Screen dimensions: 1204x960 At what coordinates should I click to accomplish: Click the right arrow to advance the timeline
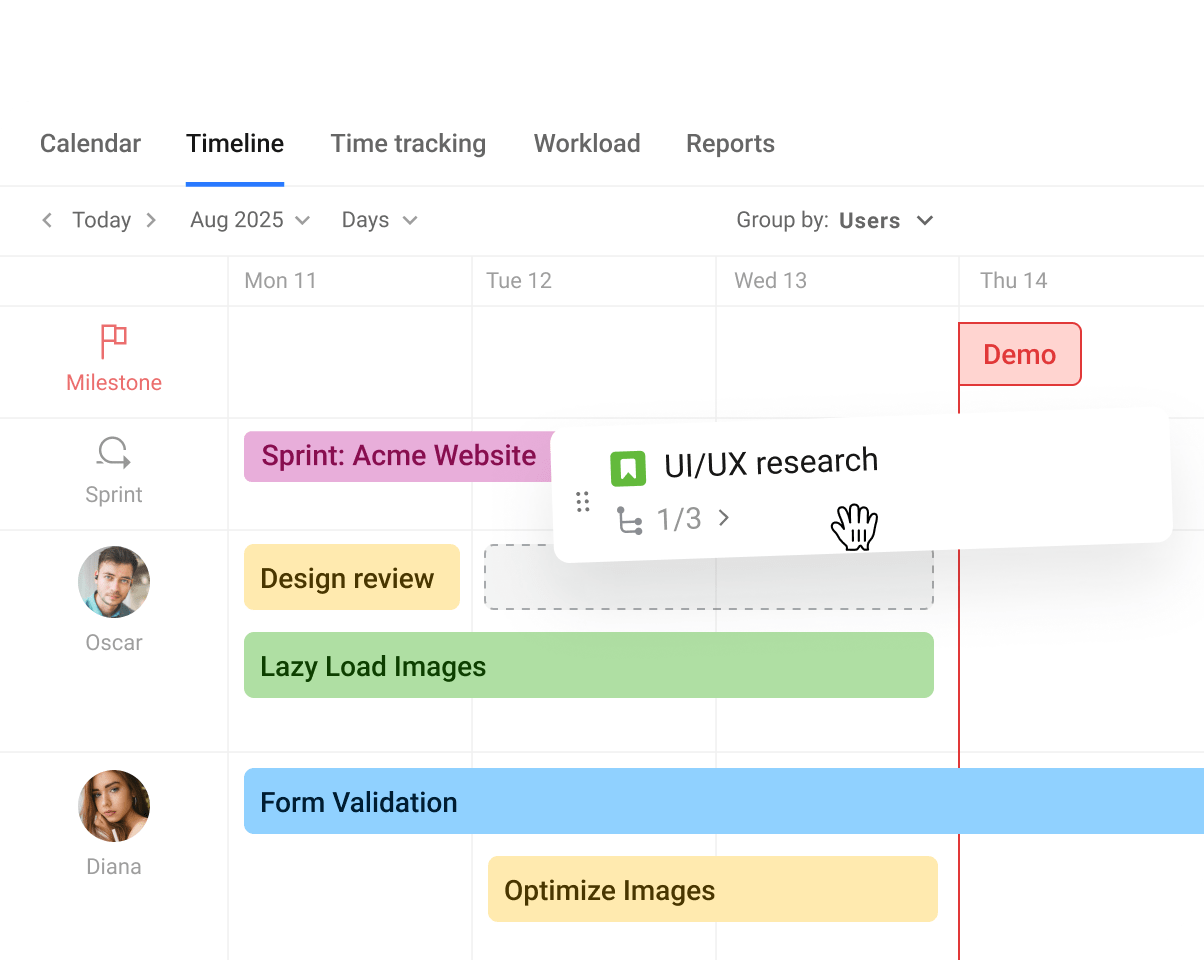152,220
